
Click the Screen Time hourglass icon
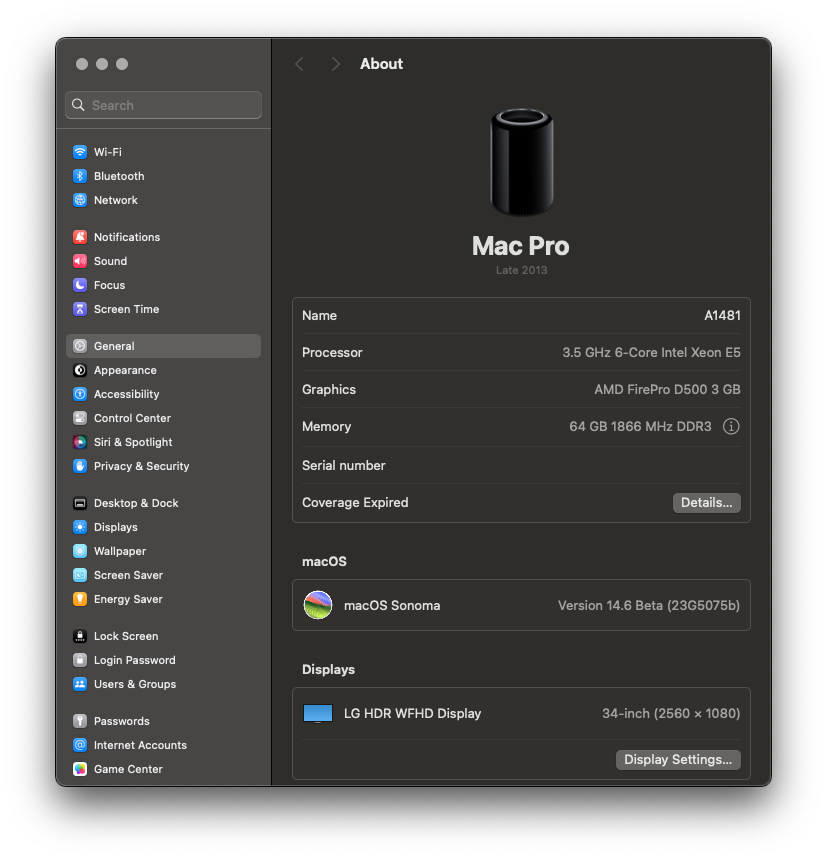pyautogui.click(x=80, y=309)
